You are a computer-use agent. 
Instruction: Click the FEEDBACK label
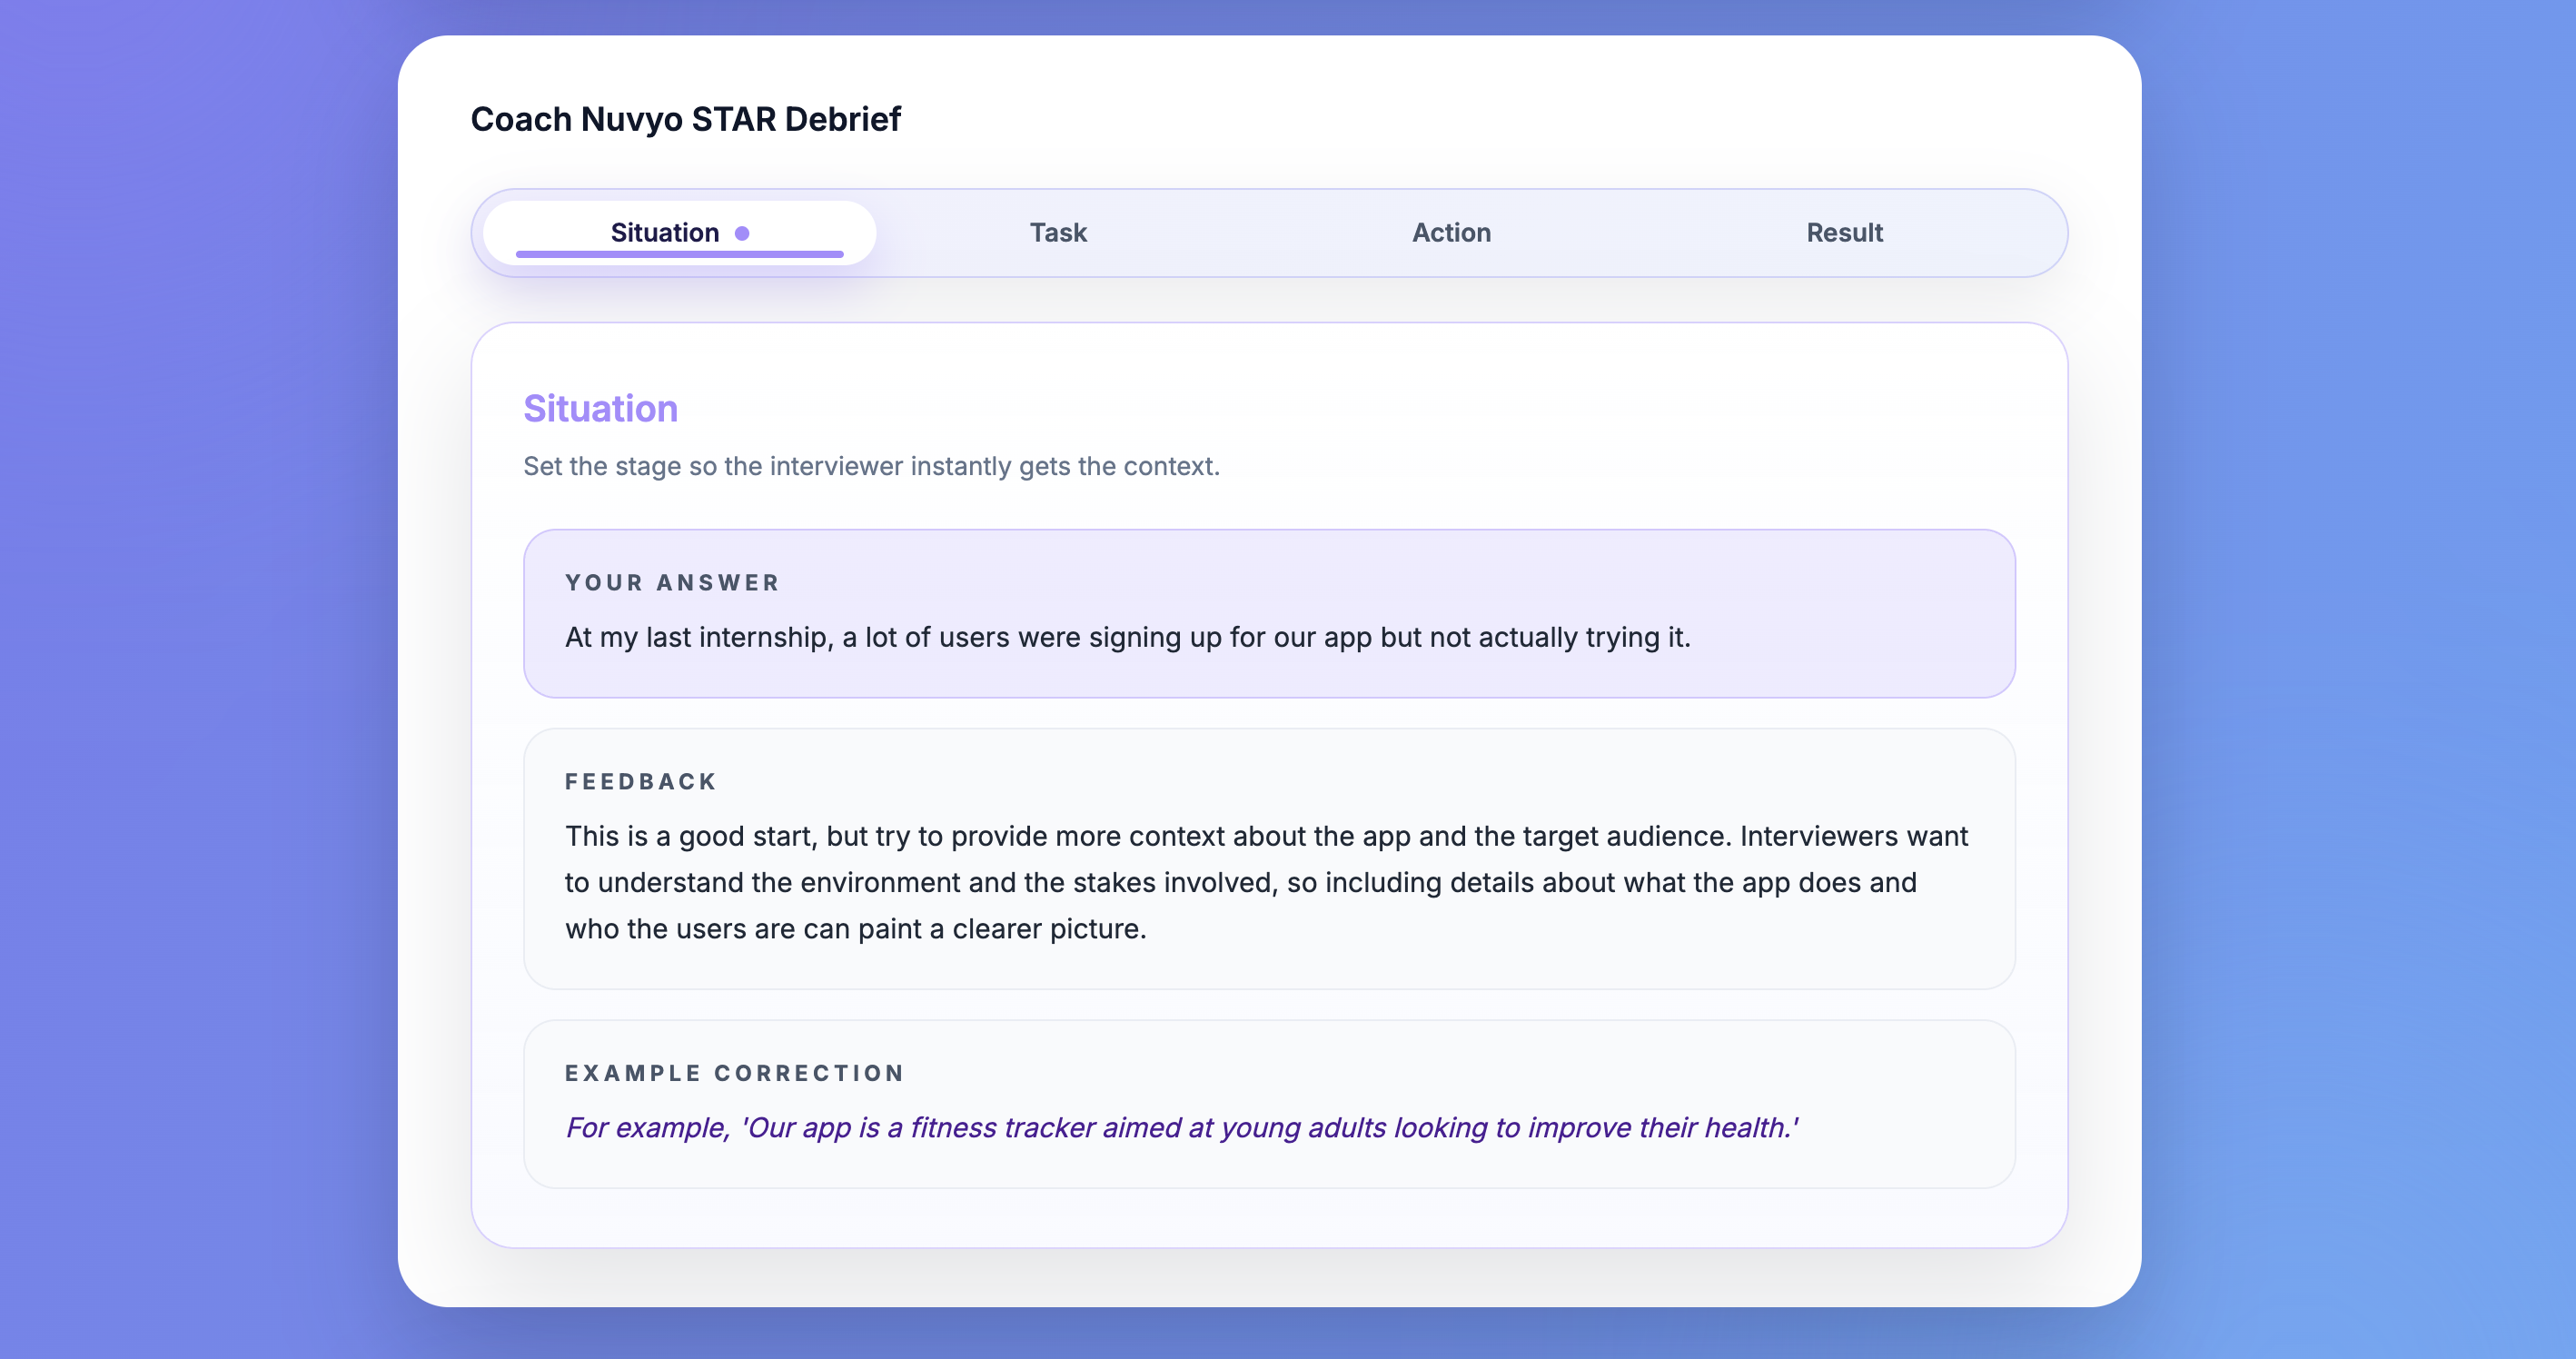641,782
